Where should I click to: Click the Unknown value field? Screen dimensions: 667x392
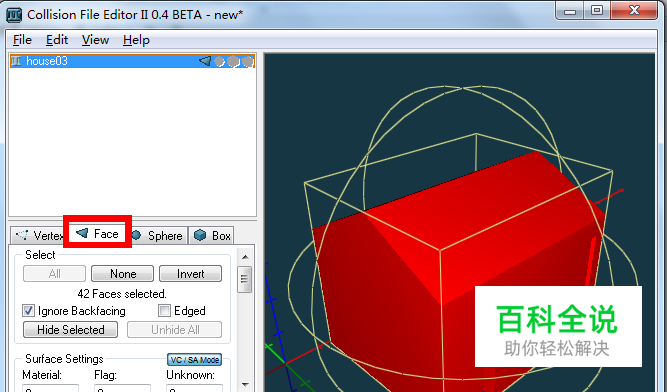pos(194,388)
